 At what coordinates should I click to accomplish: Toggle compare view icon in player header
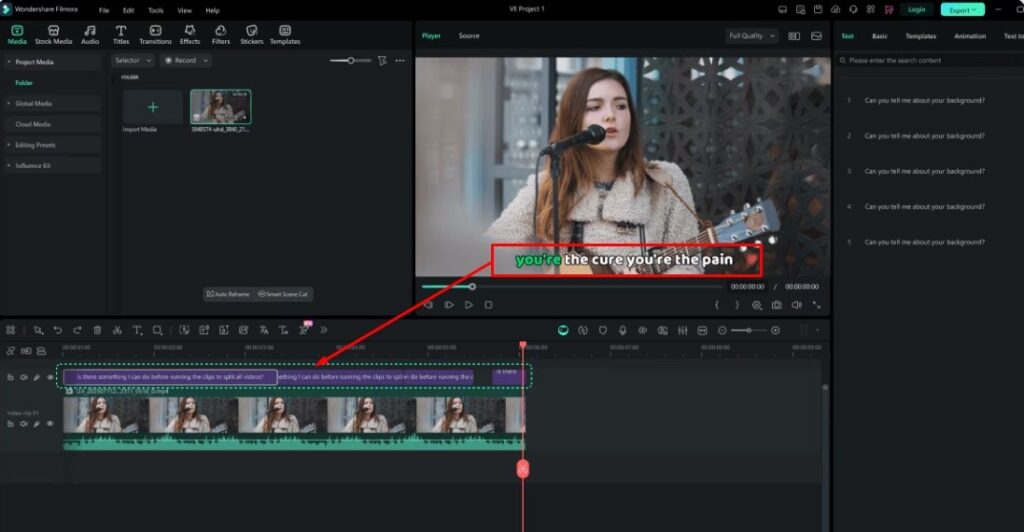[794, 36]
